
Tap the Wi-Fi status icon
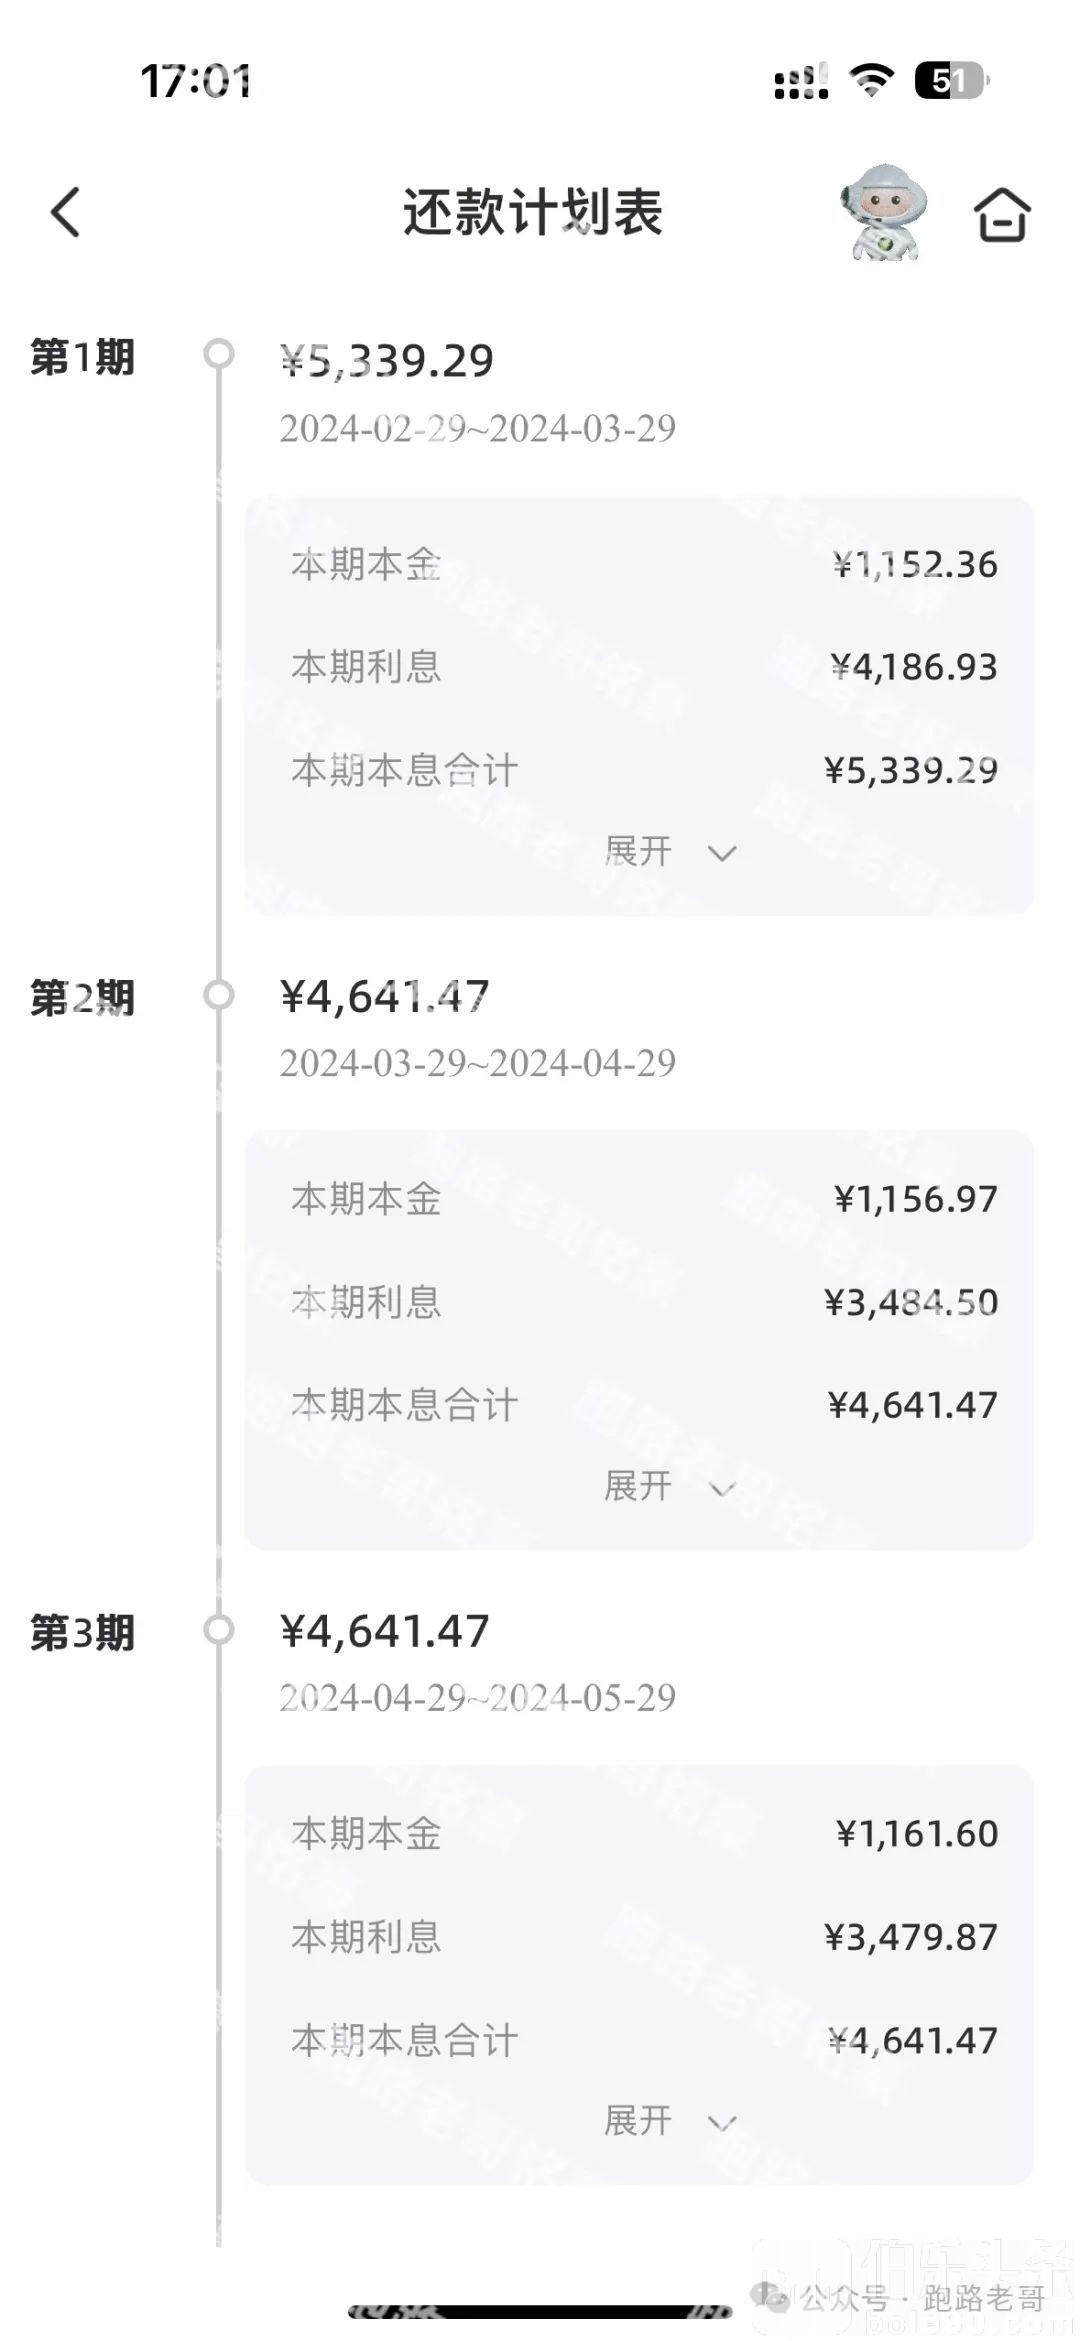(871, 80)
